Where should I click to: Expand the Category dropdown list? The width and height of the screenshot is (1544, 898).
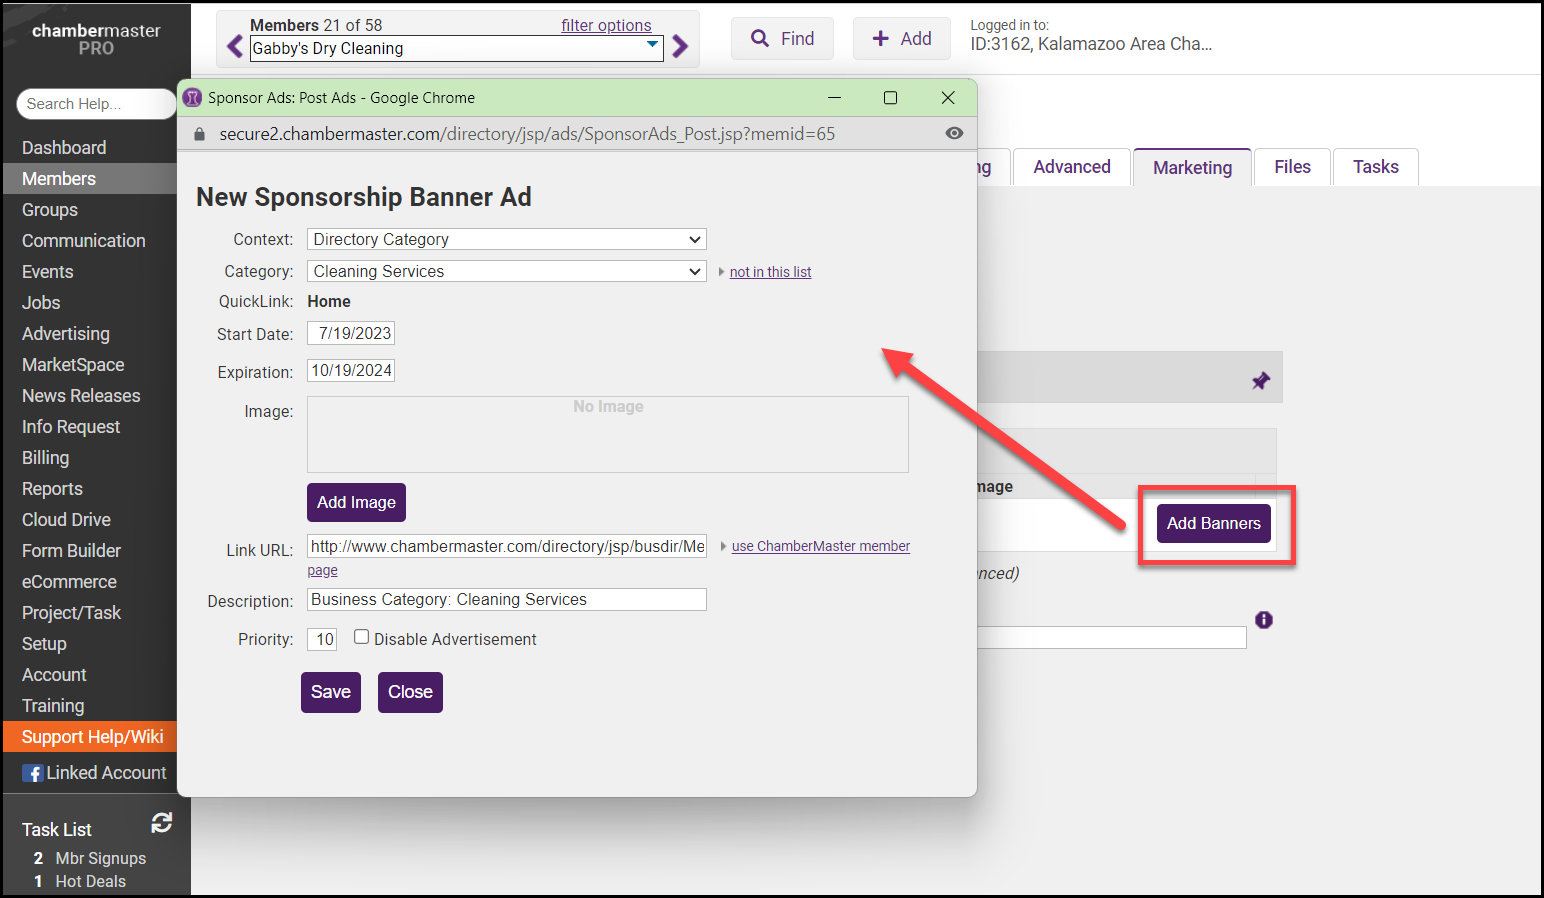506,272
